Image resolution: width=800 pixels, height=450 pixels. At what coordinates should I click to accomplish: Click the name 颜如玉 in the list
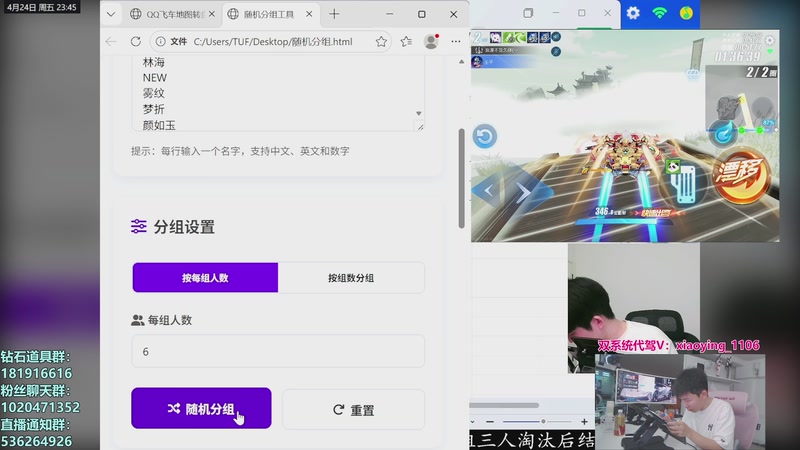pos(159,125)
